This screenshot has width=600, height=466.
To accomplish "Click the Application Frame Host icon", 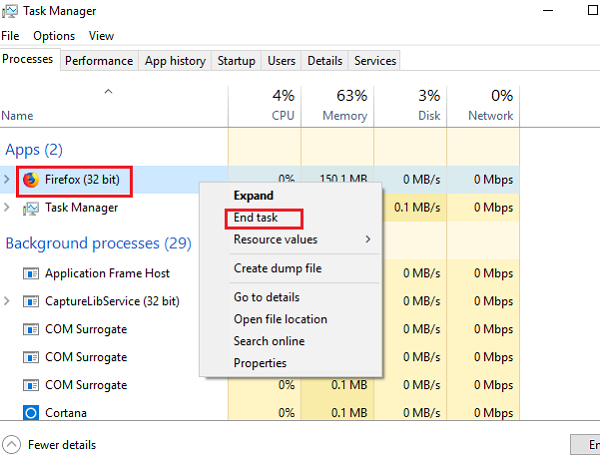I will pyautogui.click(x=31, y=273).
